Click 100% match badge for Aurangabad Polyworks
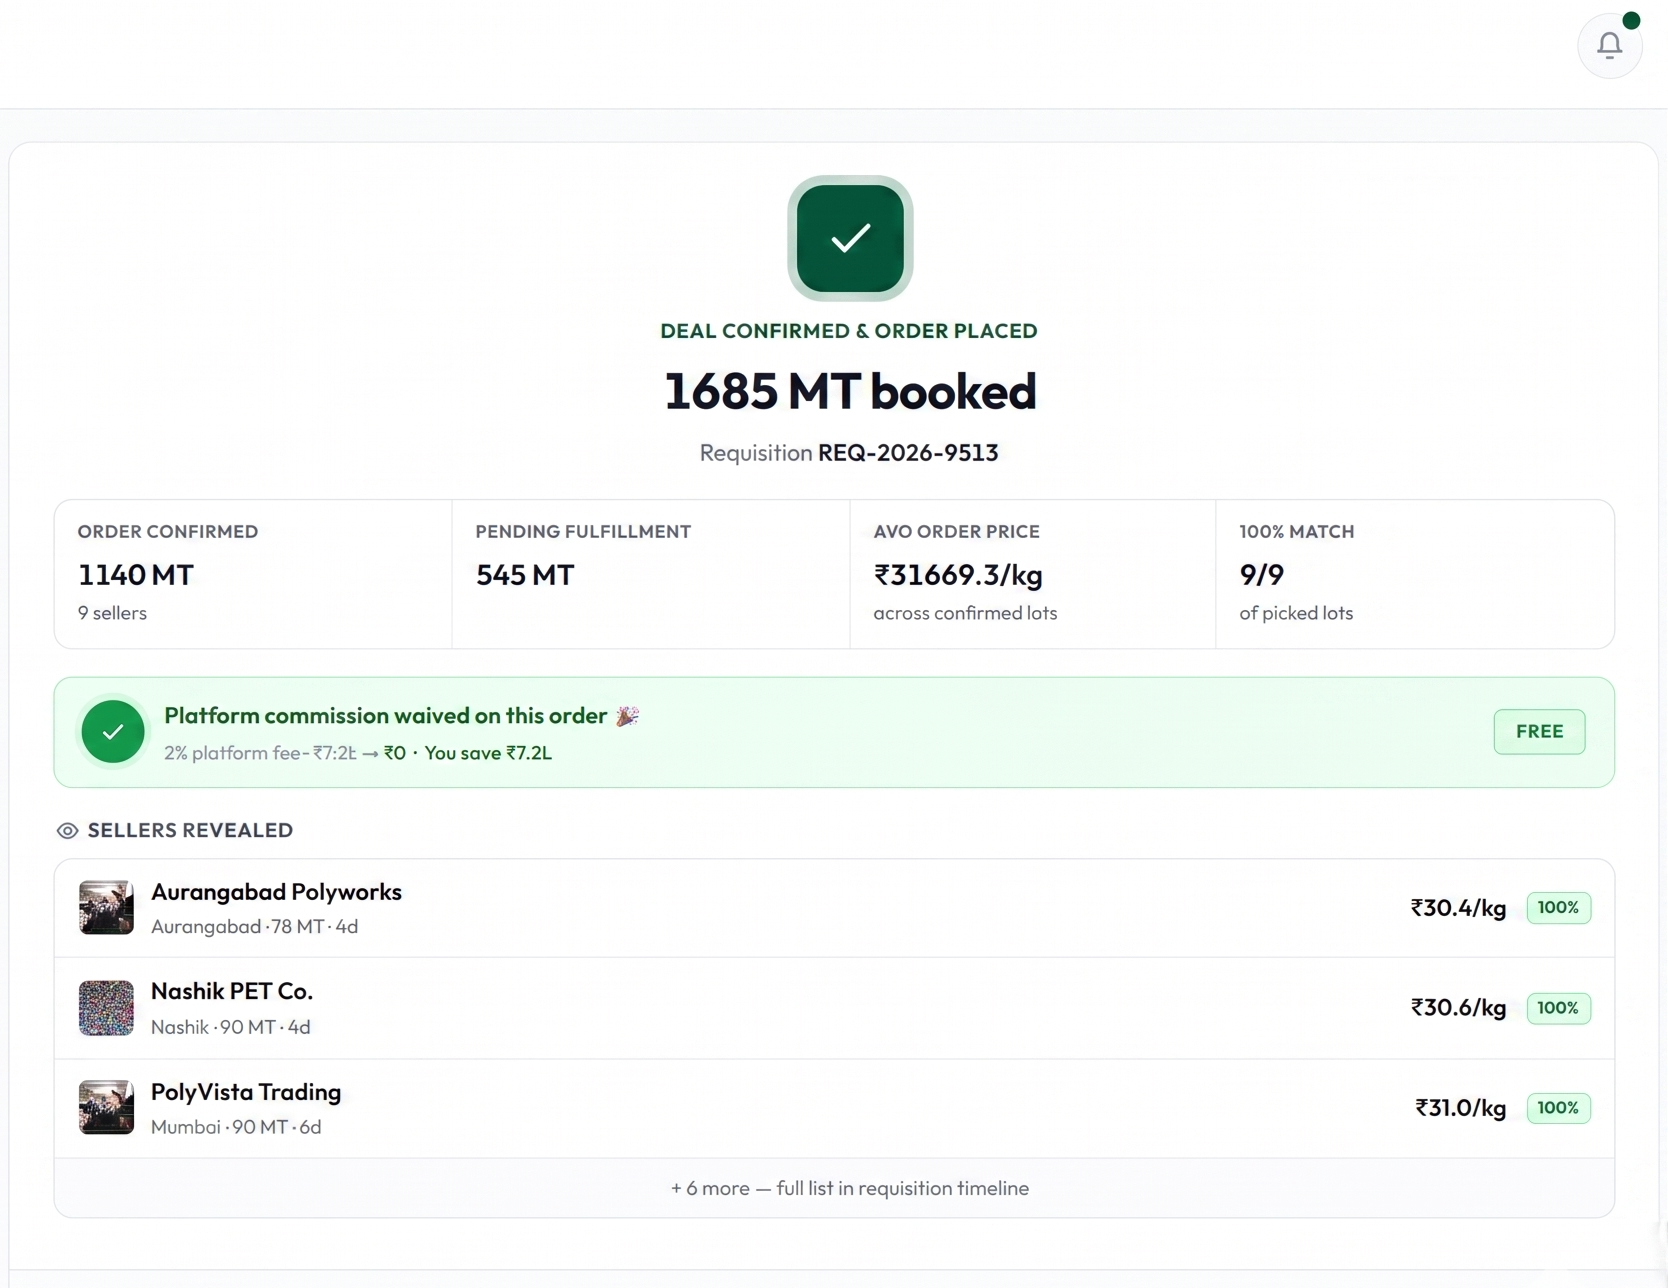1668x1288 pixels. click(1558, 907)
